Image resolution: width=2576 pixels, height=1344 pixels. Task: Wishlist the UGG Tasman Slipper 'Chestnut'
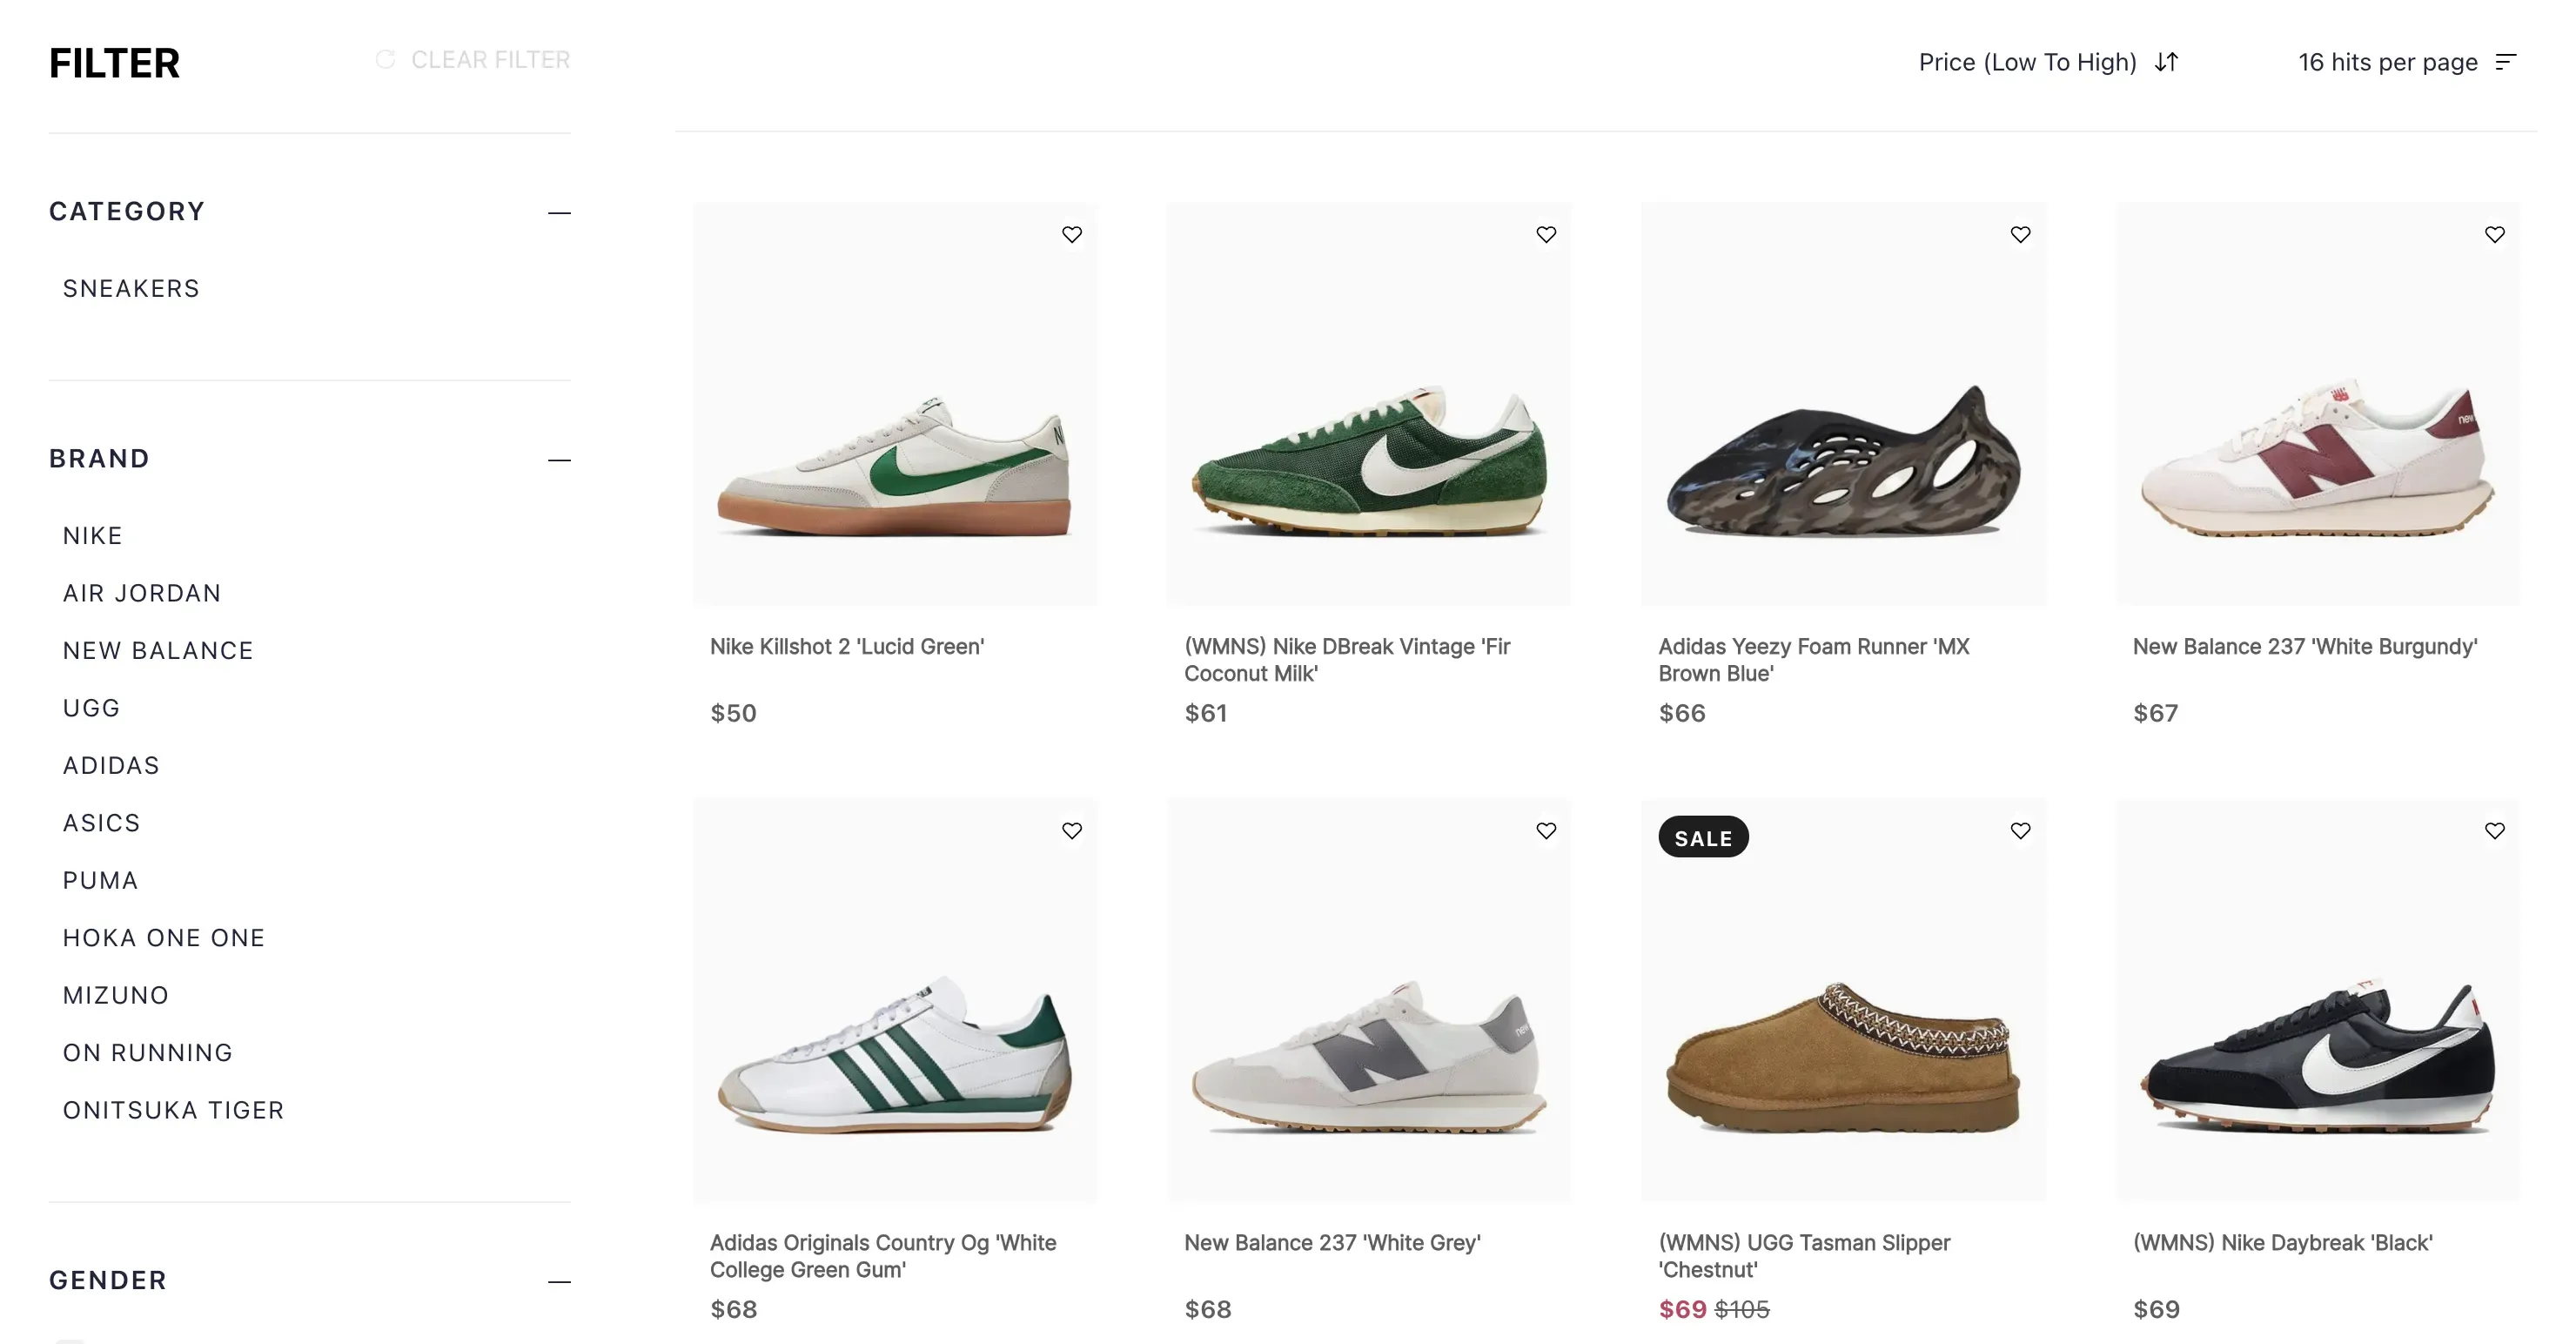(2020, 830)
